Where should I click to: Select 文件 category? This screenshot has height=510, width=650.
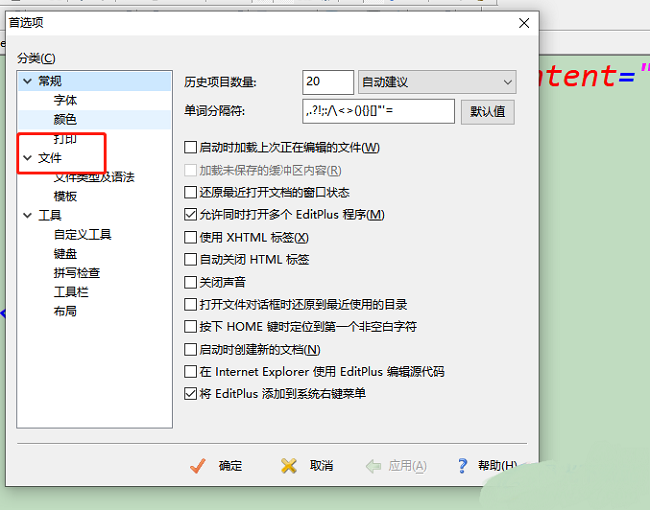tap(50, 158)
